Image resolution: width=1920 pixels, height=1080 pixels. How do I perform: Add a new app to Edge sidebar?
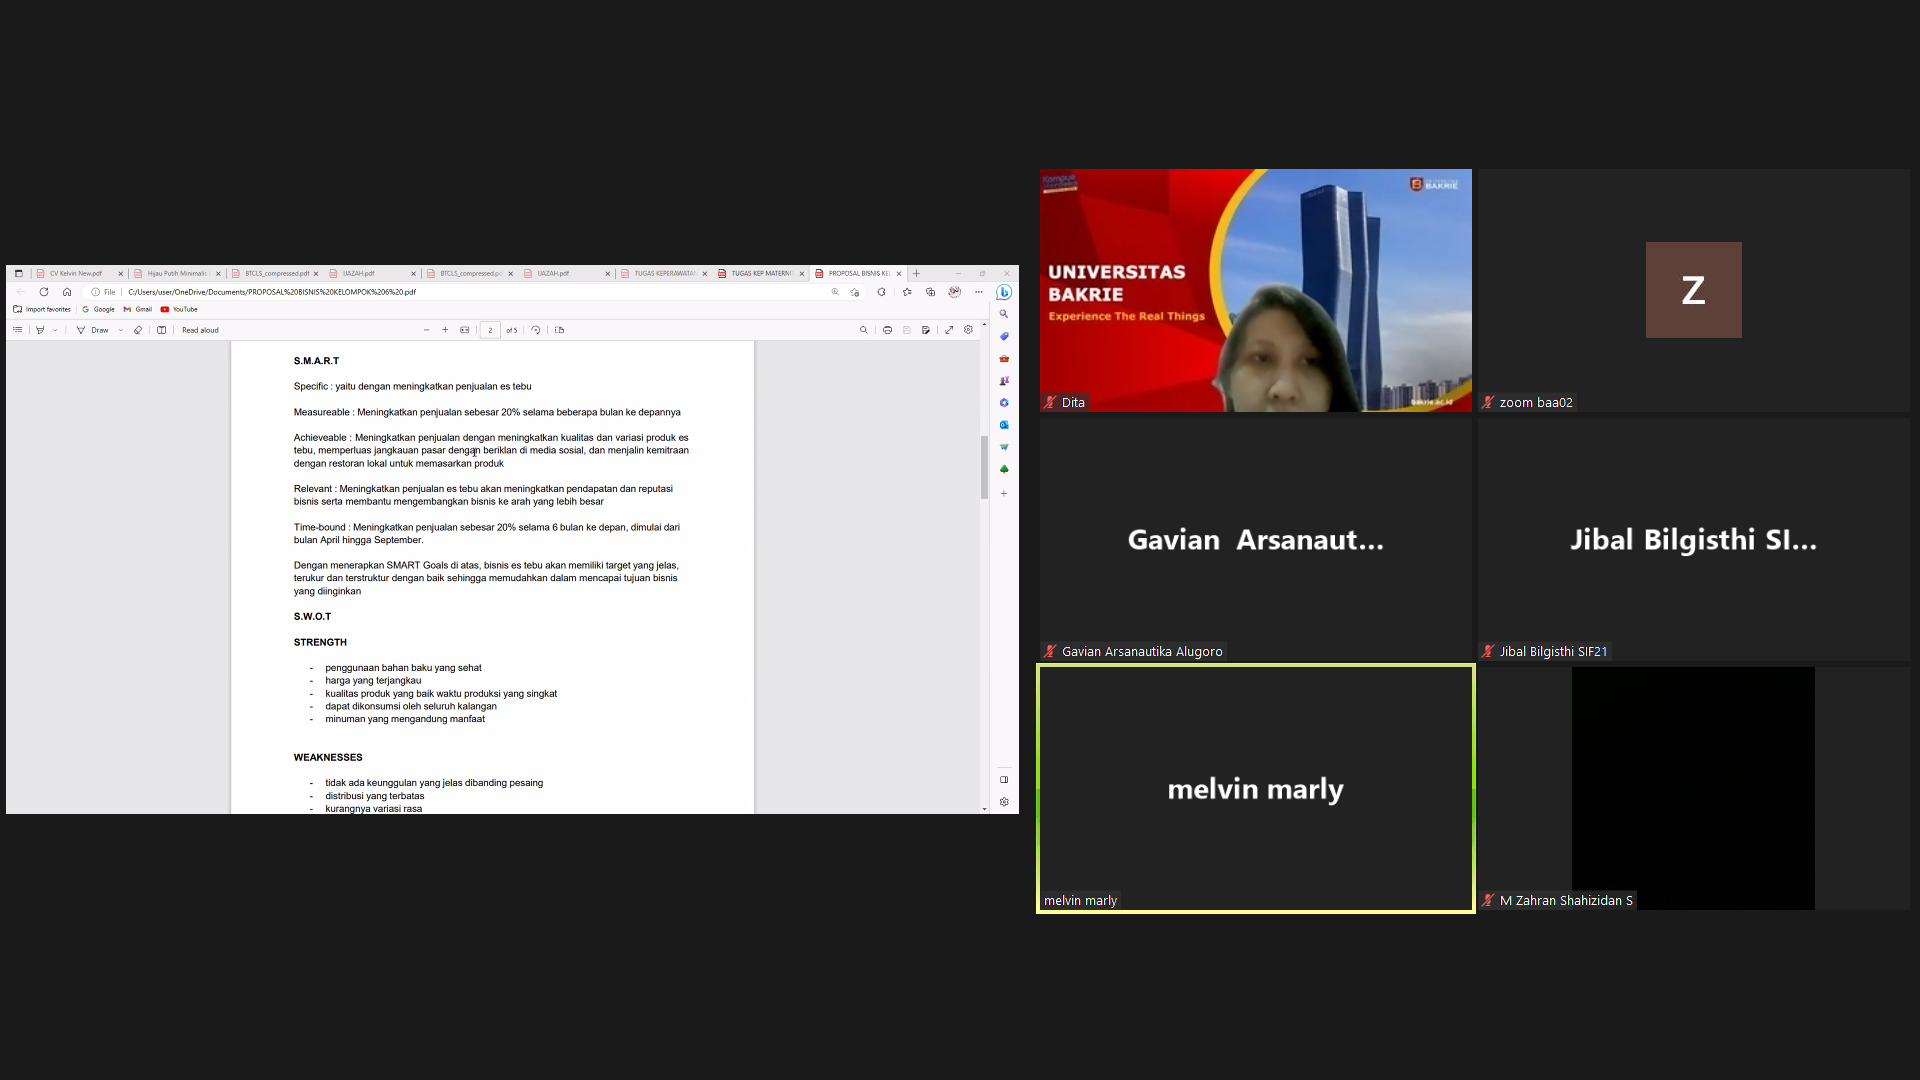(1004, 493)
